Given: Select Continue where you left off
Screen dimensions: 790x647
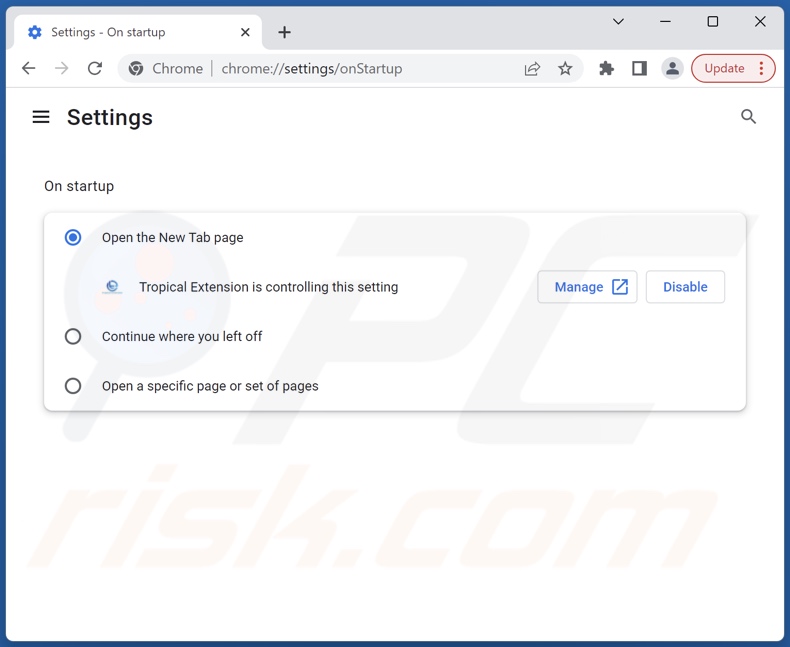Looking at the screenshot, I should click(x=73, y=336).
